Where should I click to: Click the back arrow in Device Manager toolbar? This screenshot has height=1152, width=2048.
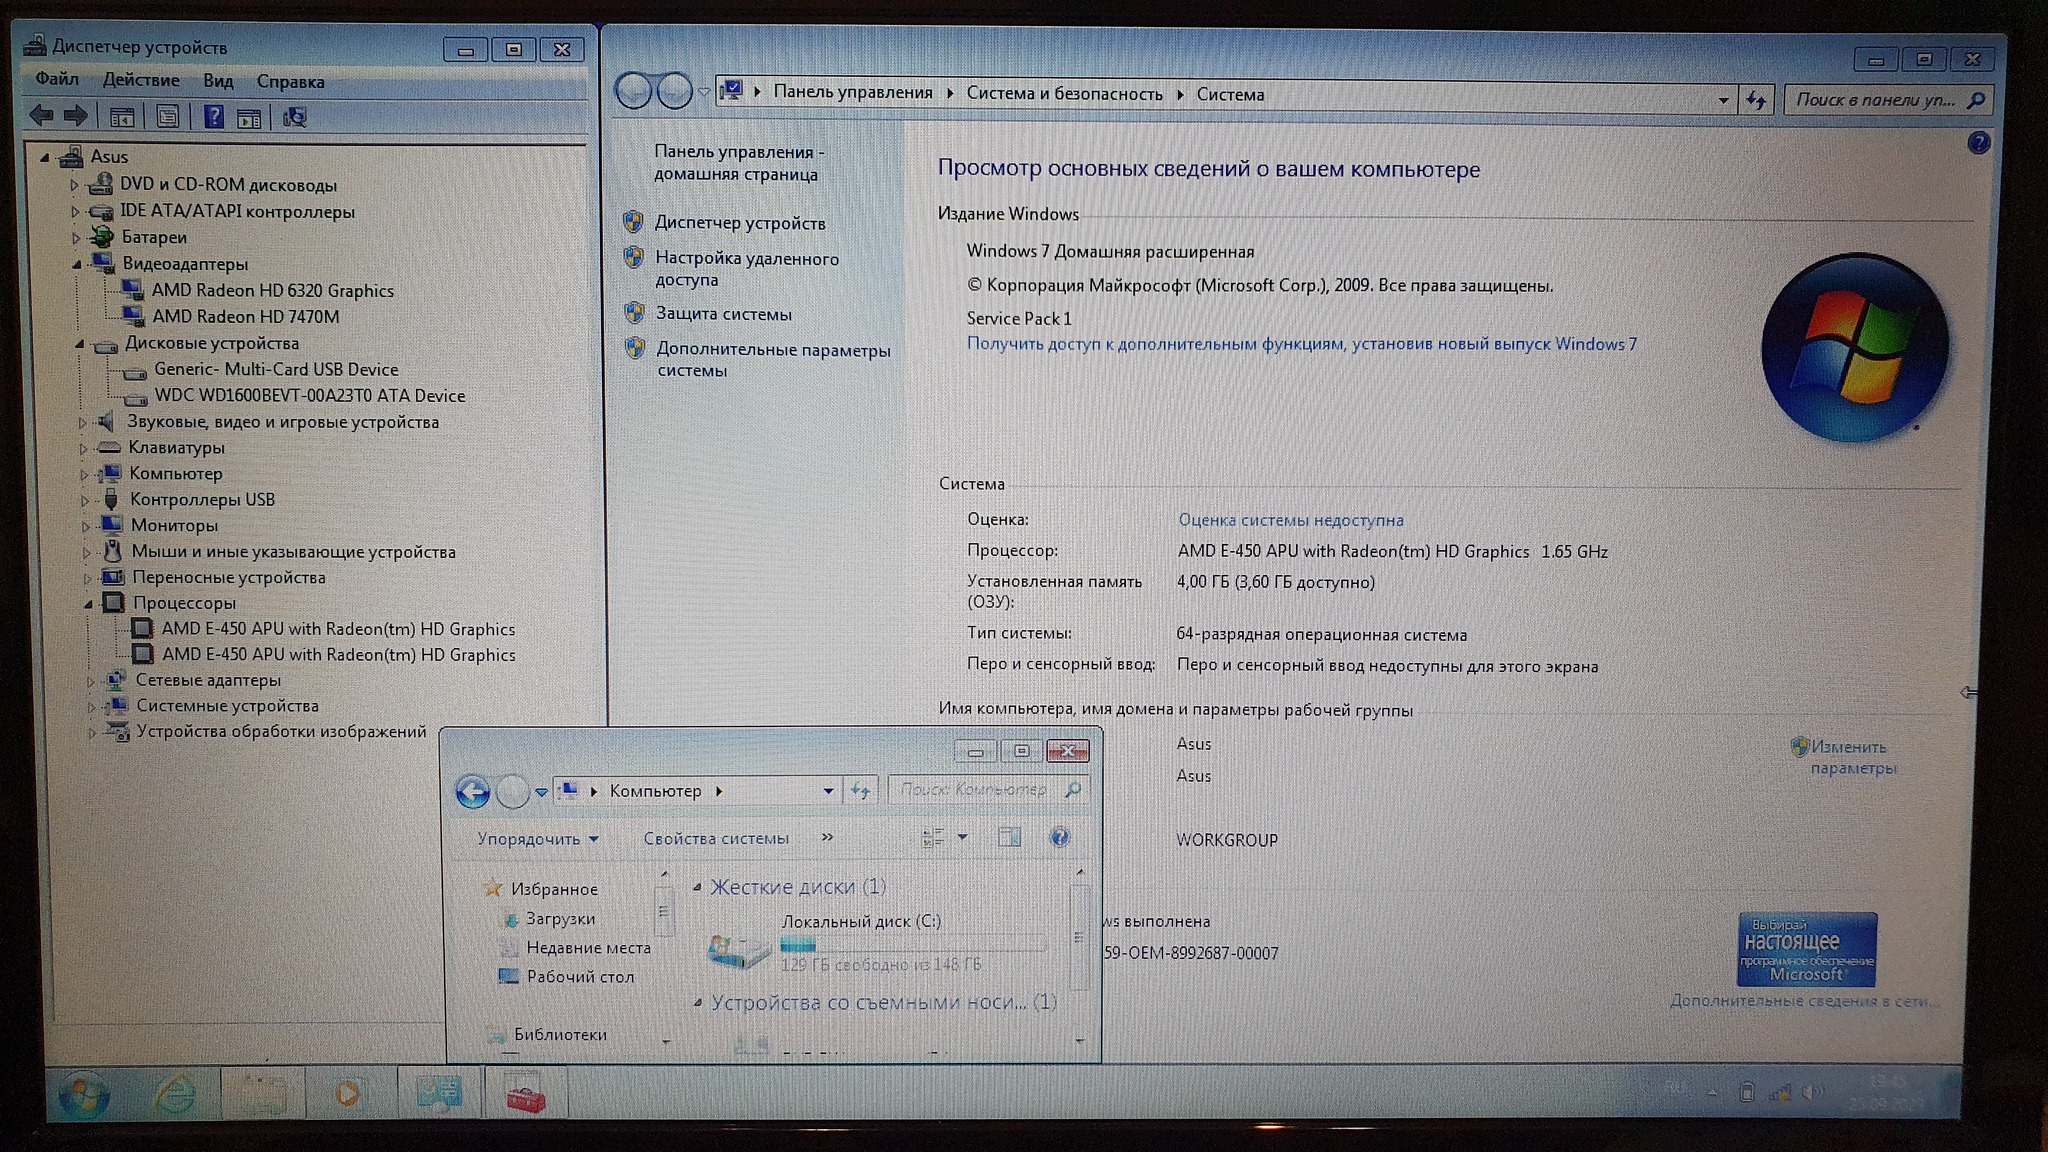coord(41,116)
